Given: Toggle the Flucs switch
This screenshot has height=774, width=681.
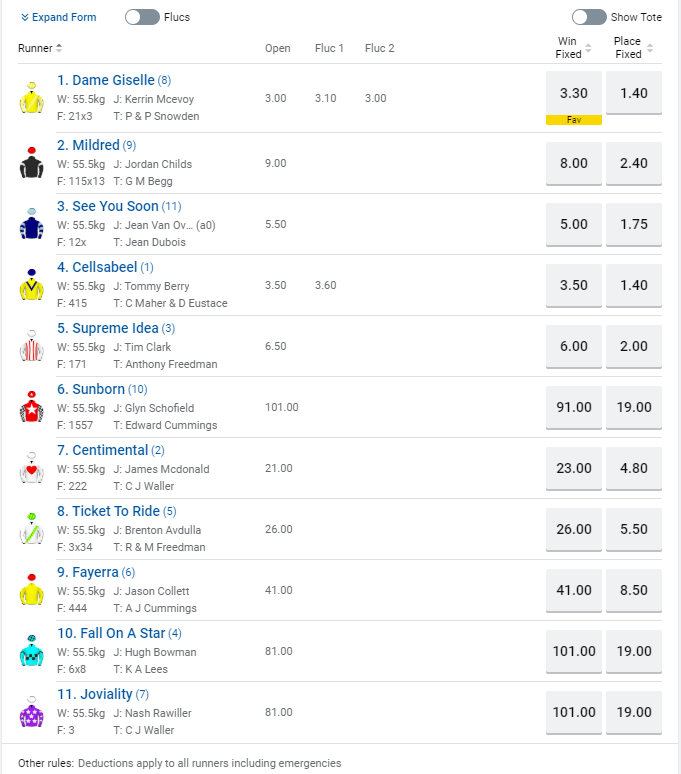Looking at the screenshot, I should pos(142,17).
